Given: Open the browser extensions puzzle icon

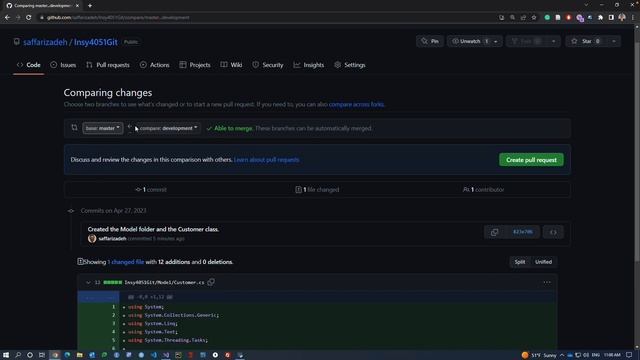Looking at the screenshot, I should coord(600,18).
